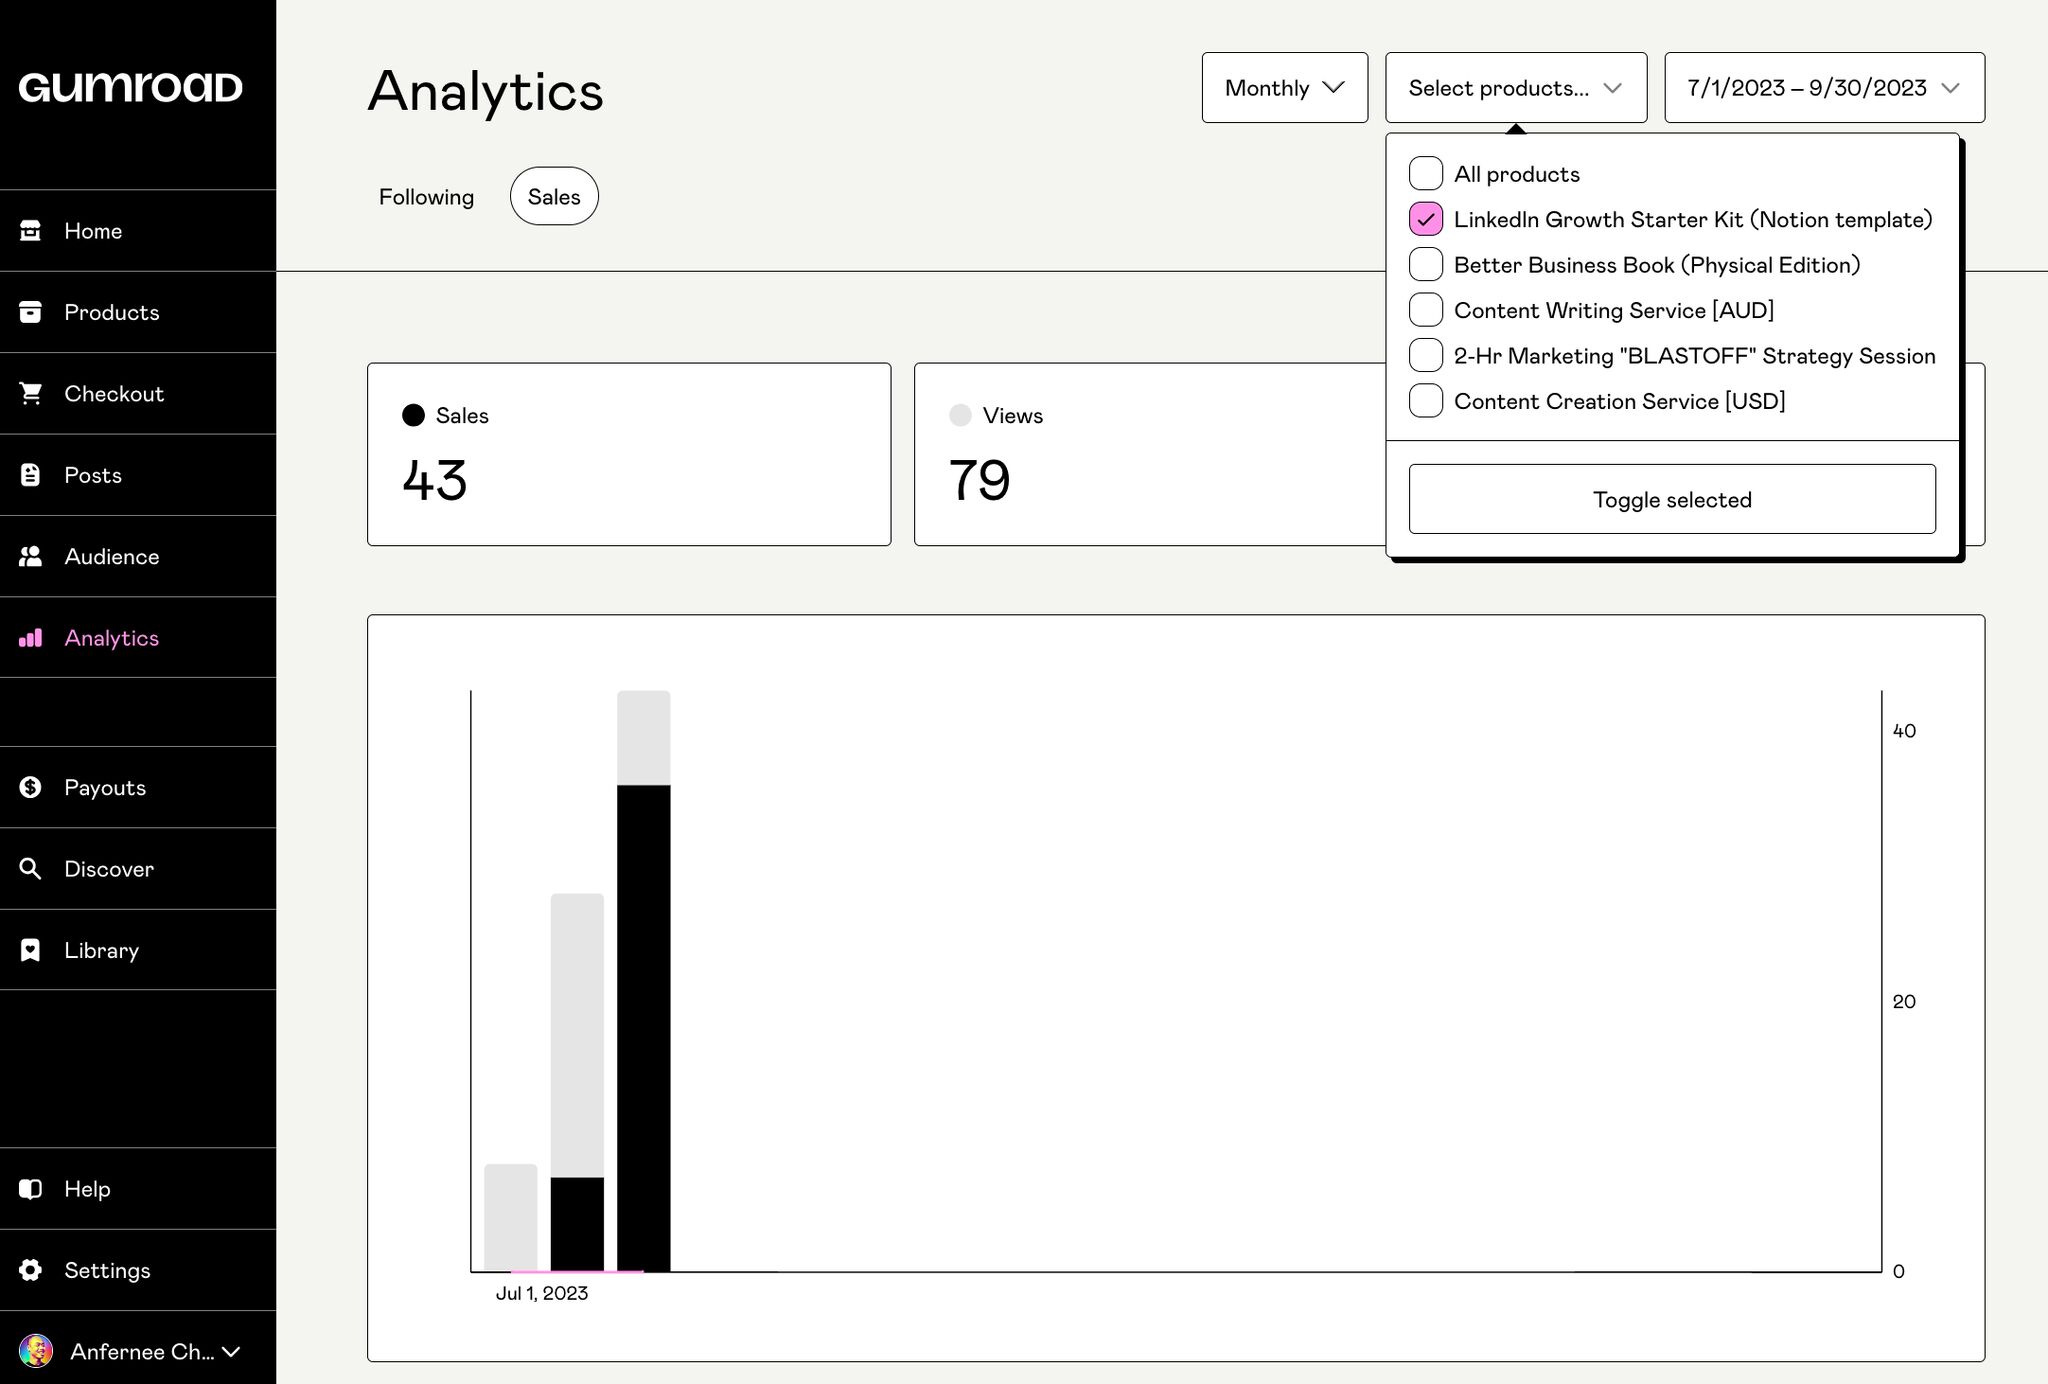This screenshot has width=2048, height=1384.
Task: Click the Audience people icon
Action: pyautogui.click(x=31, y=556)
